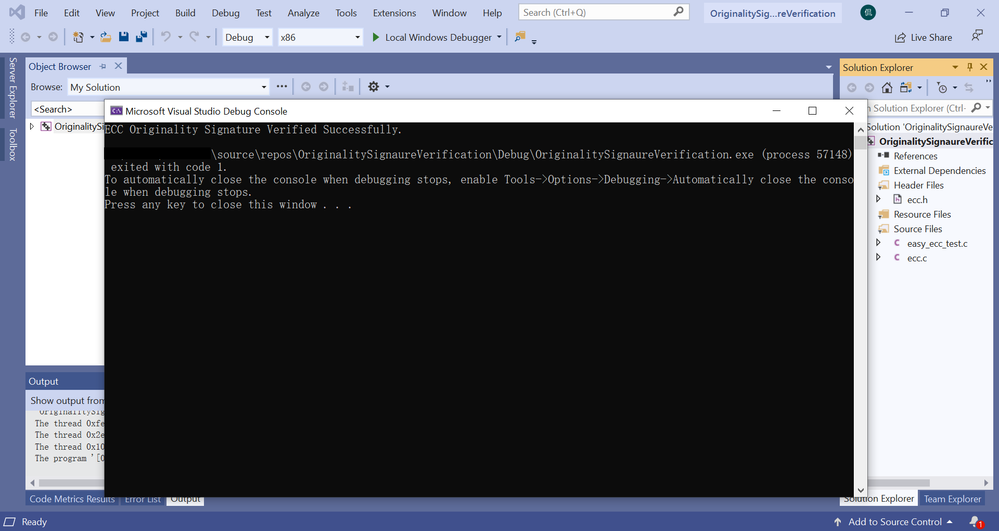Image resolution: width=999 pixels, height=531 pixels.
Task: Open the Build menu
Action: point(185,13)
